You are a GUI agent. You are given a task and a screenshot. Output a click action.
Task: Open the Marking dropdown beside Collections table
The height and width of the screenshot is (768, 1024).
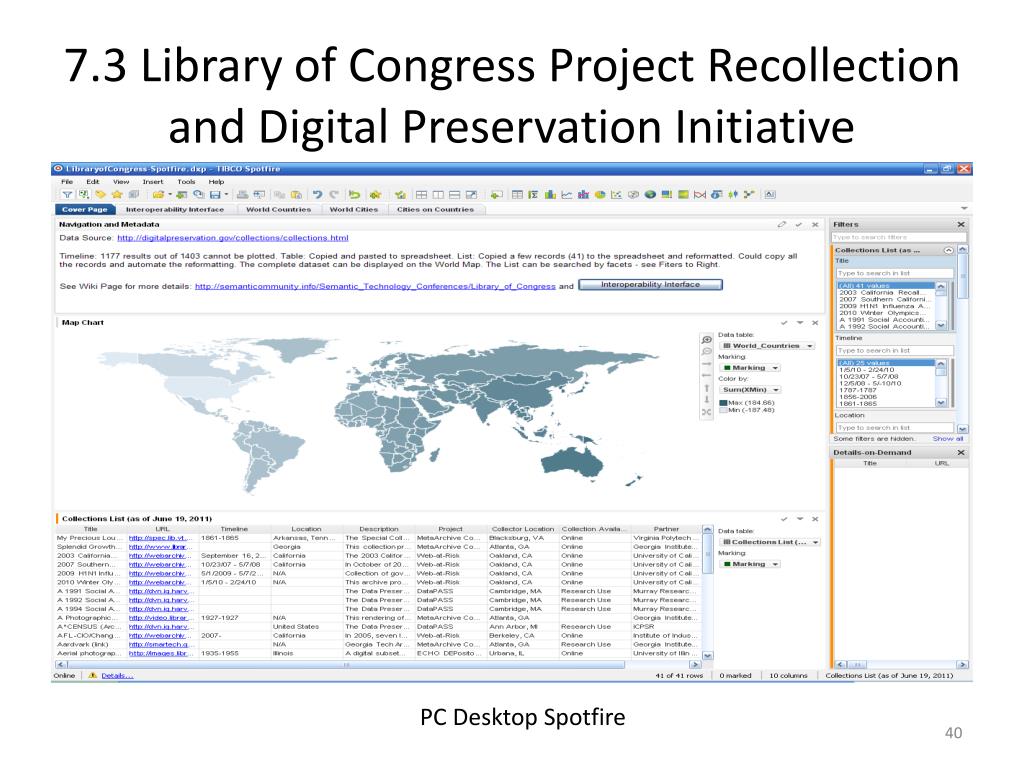point(750,564)
